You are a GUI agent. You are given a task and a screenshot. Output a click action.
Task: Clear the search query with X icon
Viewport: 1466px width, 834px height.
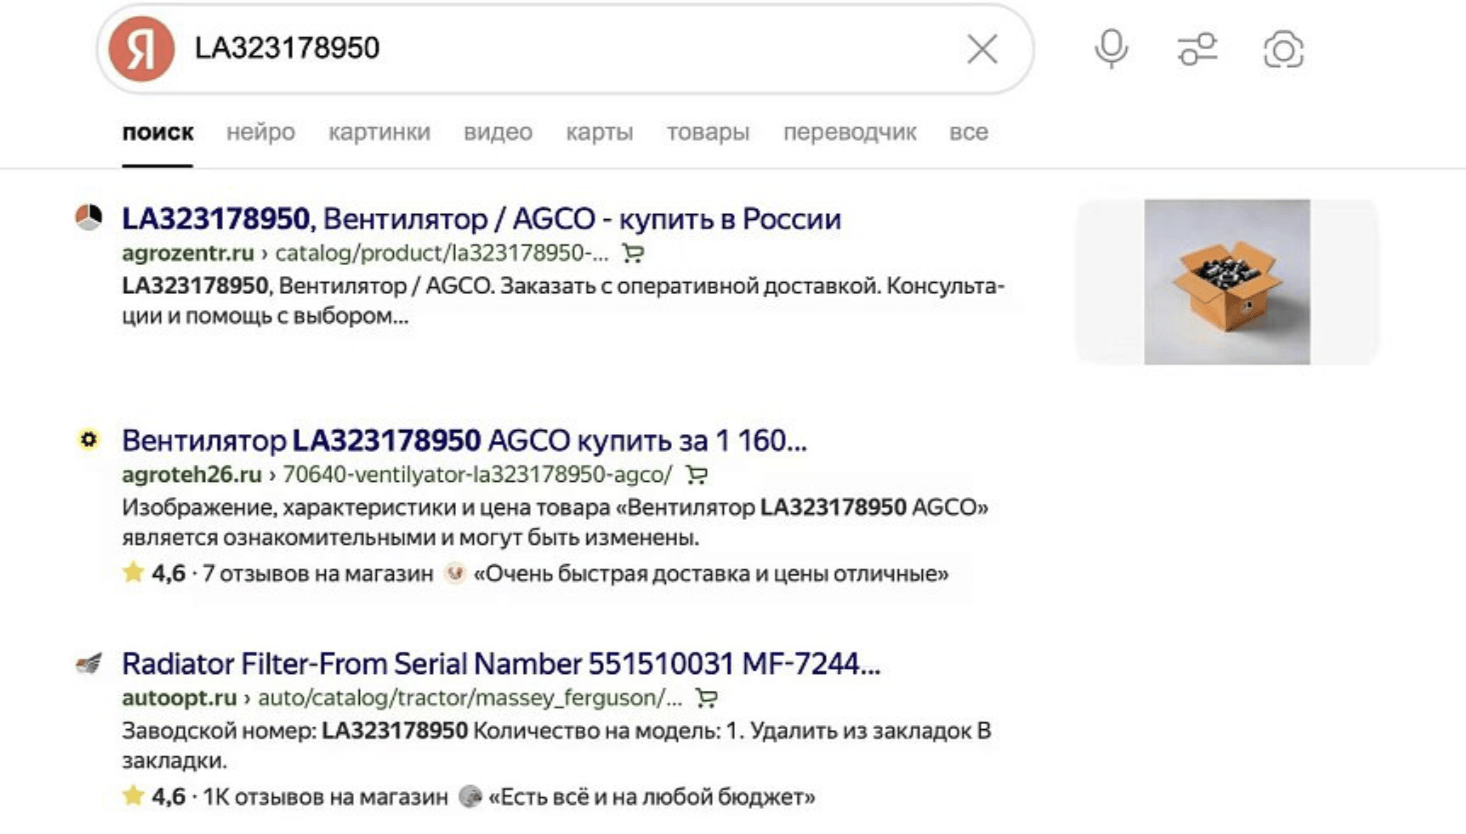pos(982,49)
